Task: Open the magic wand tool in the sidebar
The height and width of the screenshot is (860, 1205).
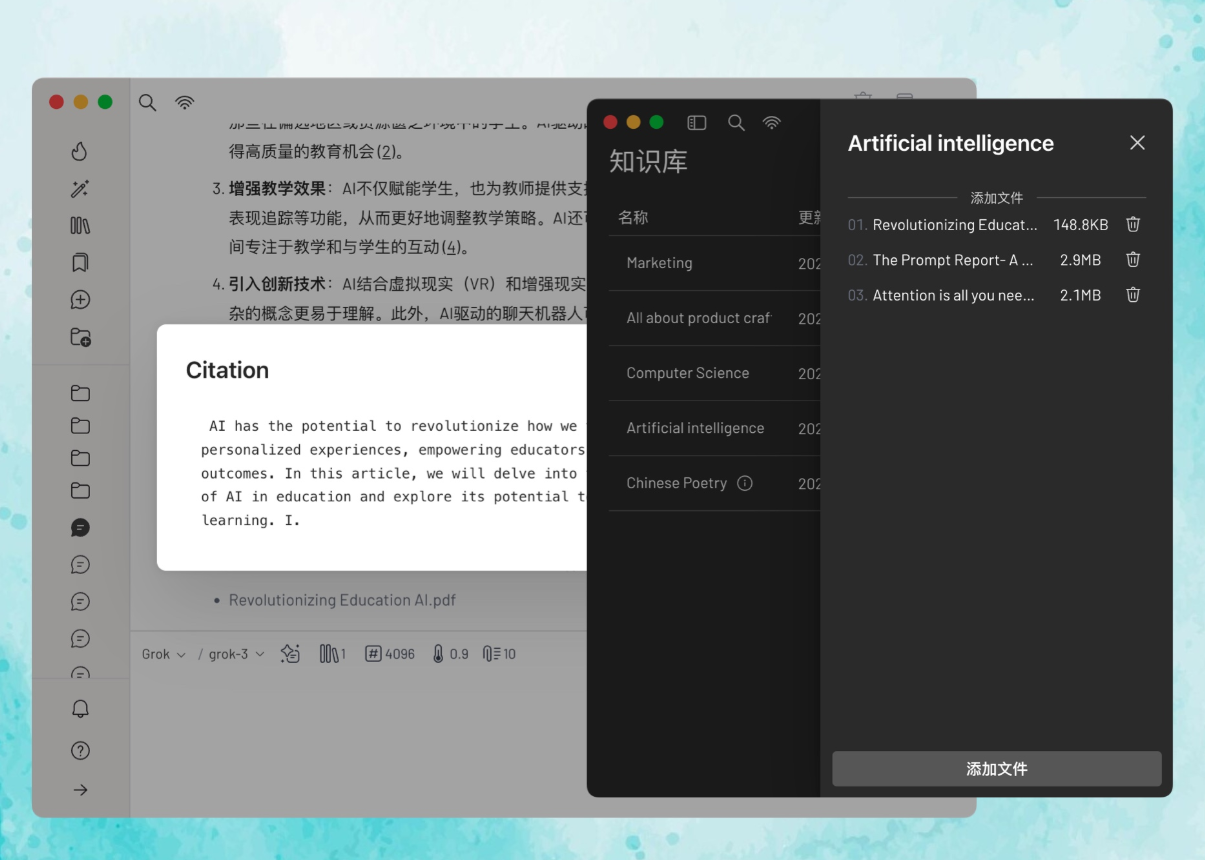Action: (80, 189)
